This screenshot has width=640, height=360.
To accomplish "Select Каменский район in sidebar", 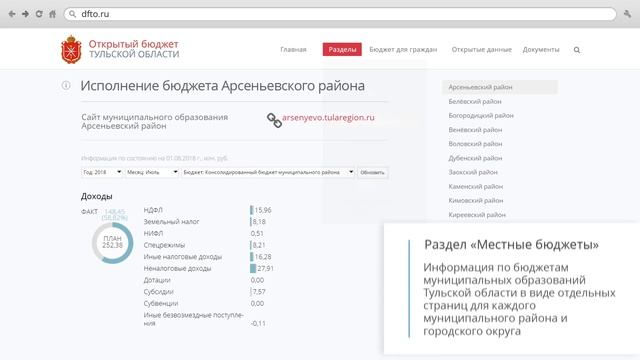I will 476,187.
